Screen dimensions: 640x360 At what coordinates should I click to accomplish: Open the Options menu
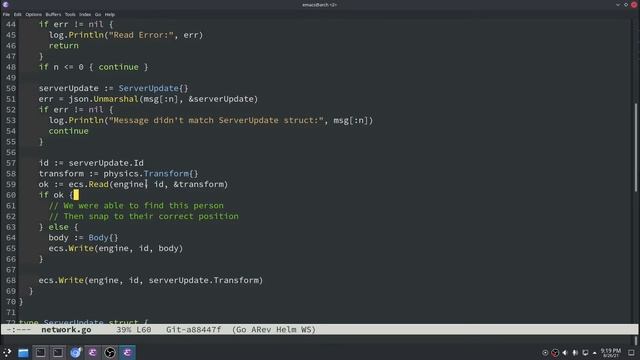(33, 14)
